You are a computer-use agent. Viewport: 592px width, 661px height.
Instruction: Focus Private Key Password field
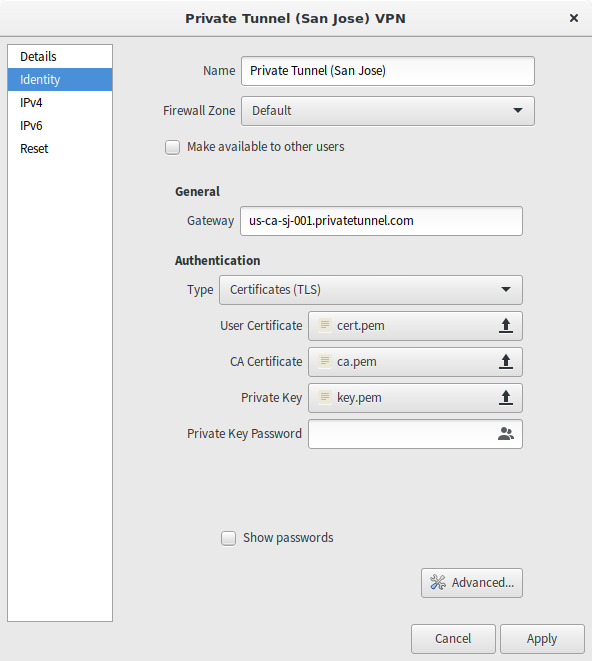[x=415, y=434]
